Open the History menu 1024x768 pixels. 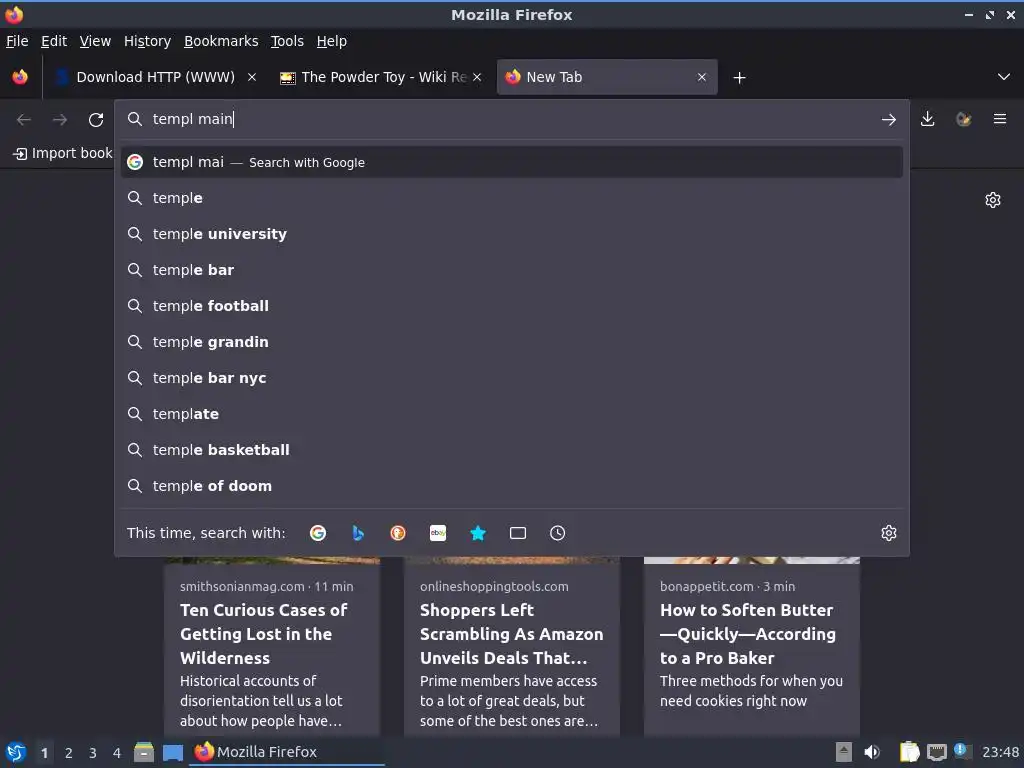tap(148, 41)
